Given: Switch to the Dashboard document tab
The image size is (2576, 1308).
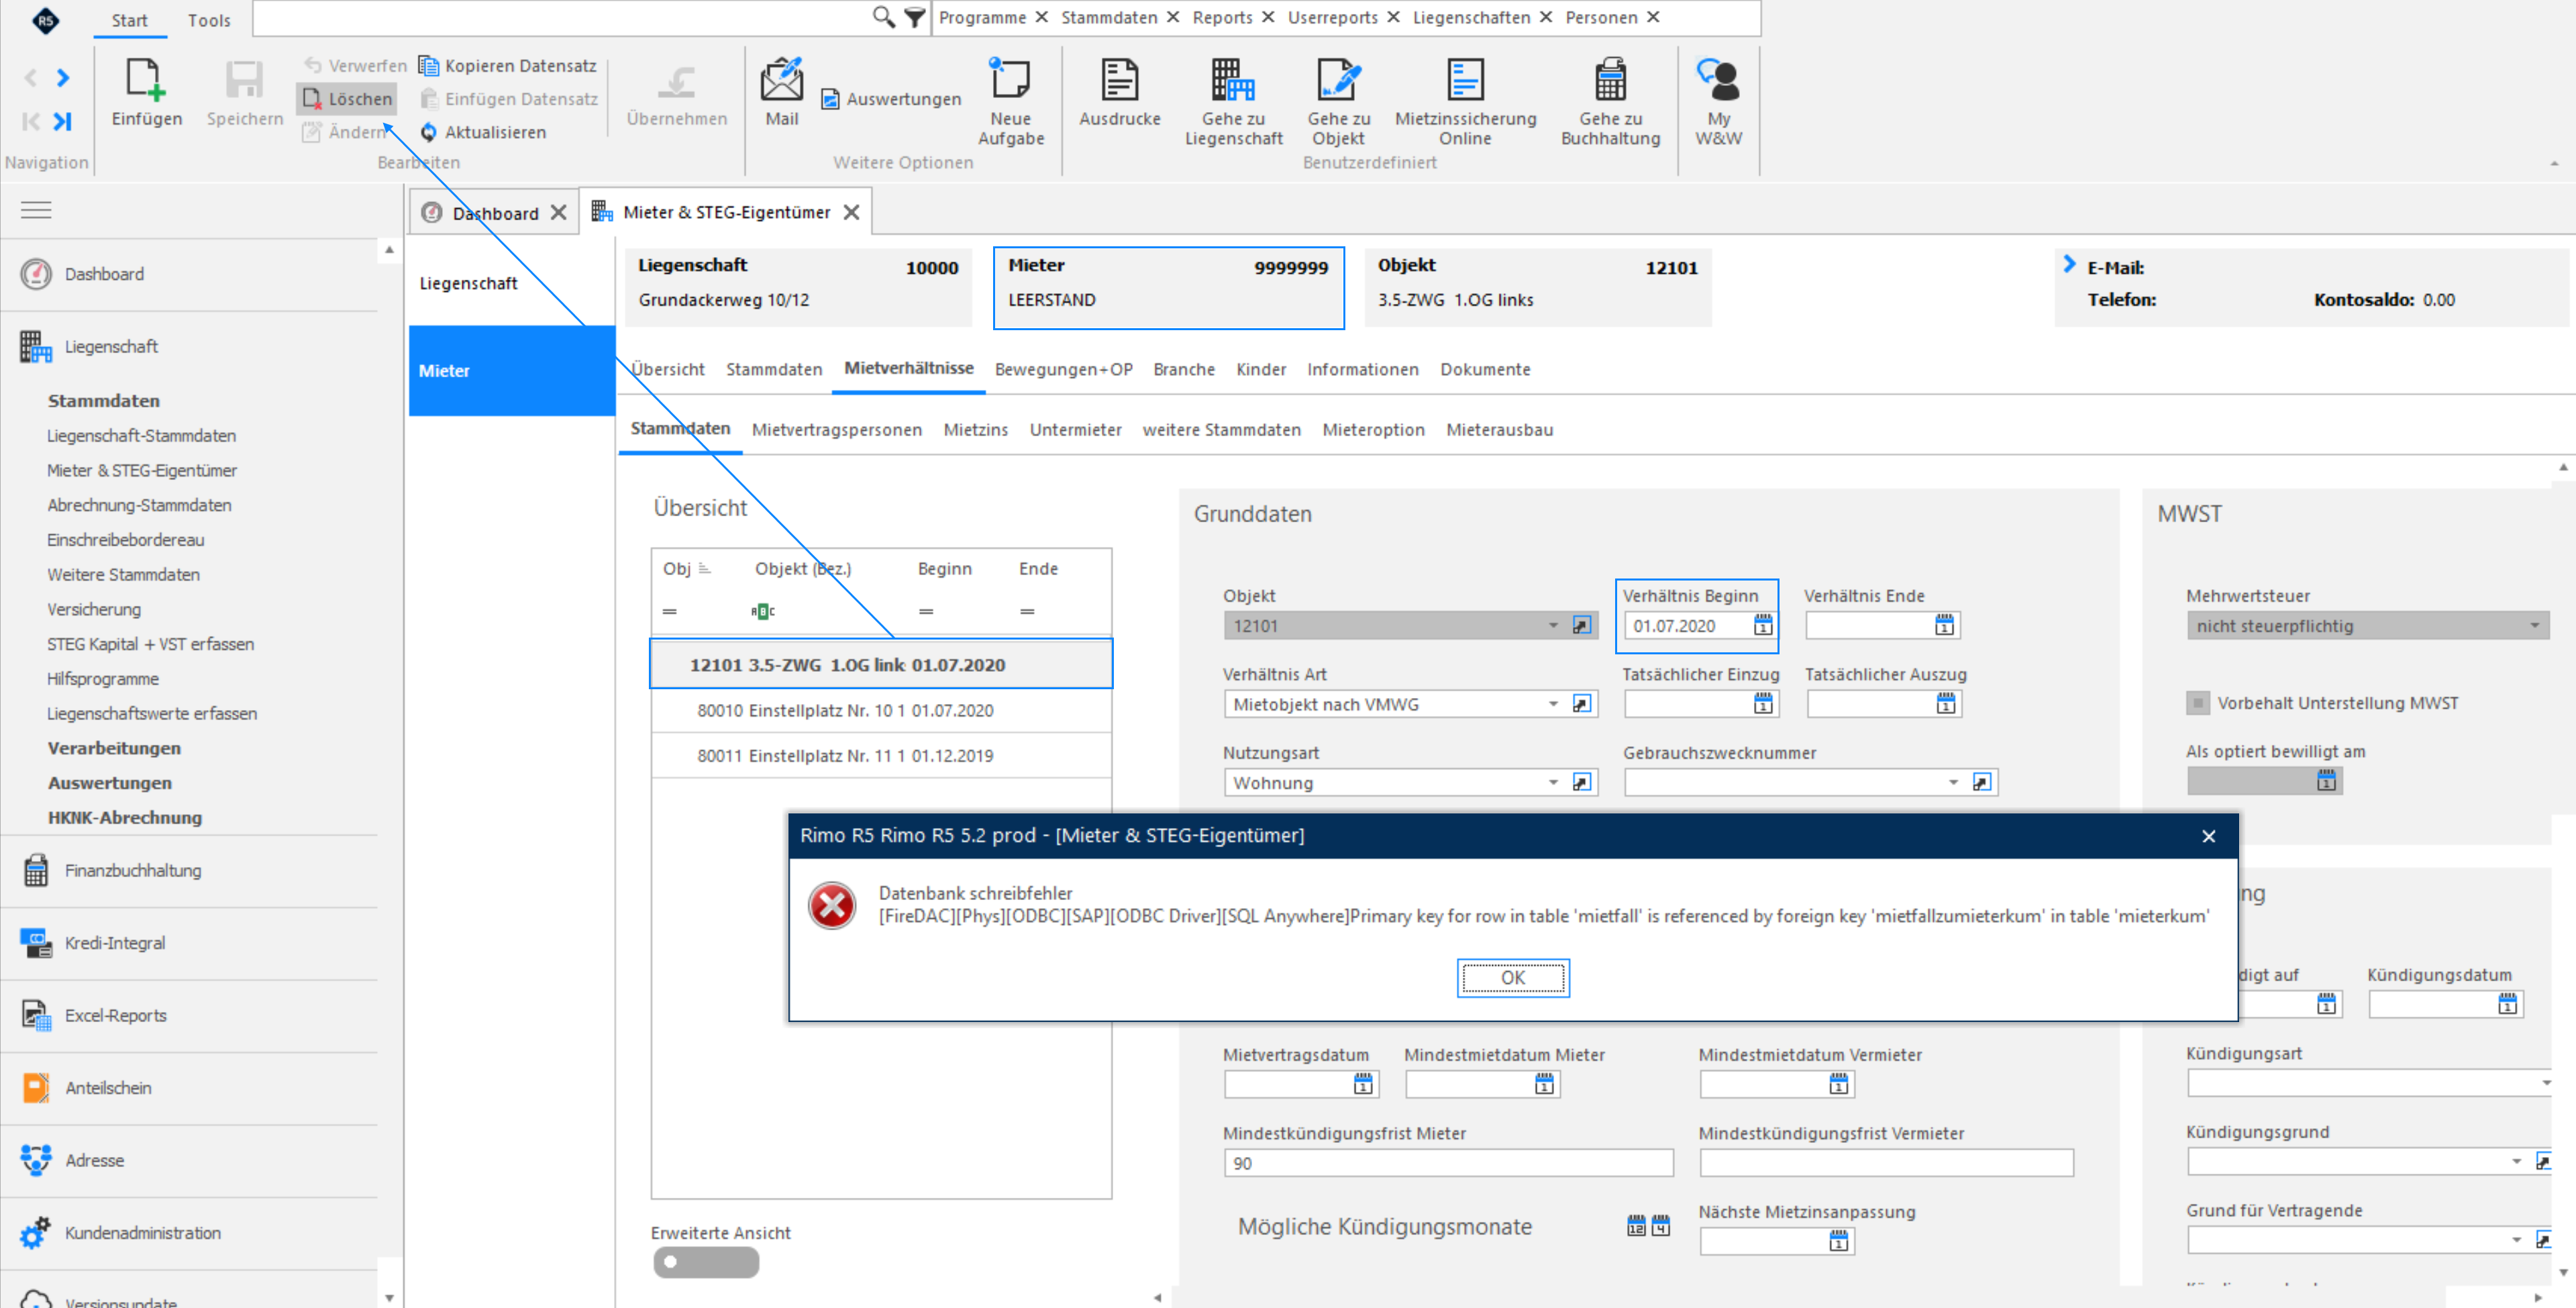Looking at the screenshot, I should (x=494, y=213).
